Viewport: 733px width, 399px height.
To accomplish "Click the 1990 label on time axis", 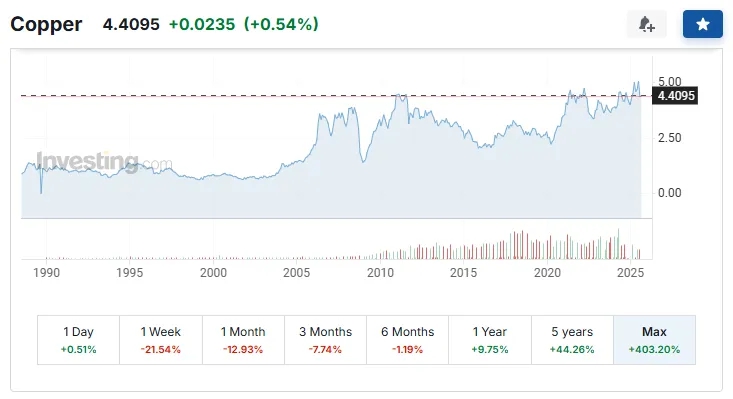I will pyautogui.click(x=46, y=272).
